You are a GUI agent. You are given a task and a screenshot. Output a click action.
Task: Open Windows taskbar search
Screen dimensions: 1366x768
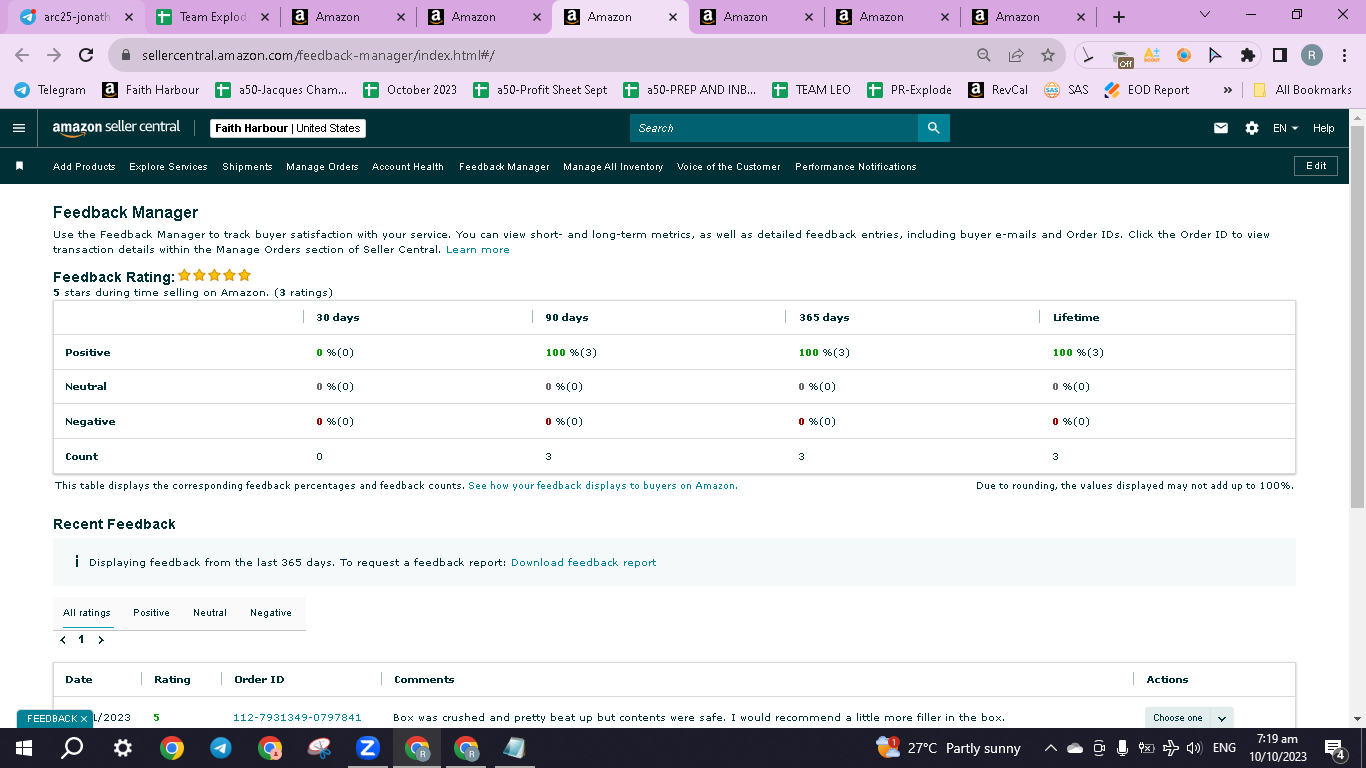click(72, 748)
